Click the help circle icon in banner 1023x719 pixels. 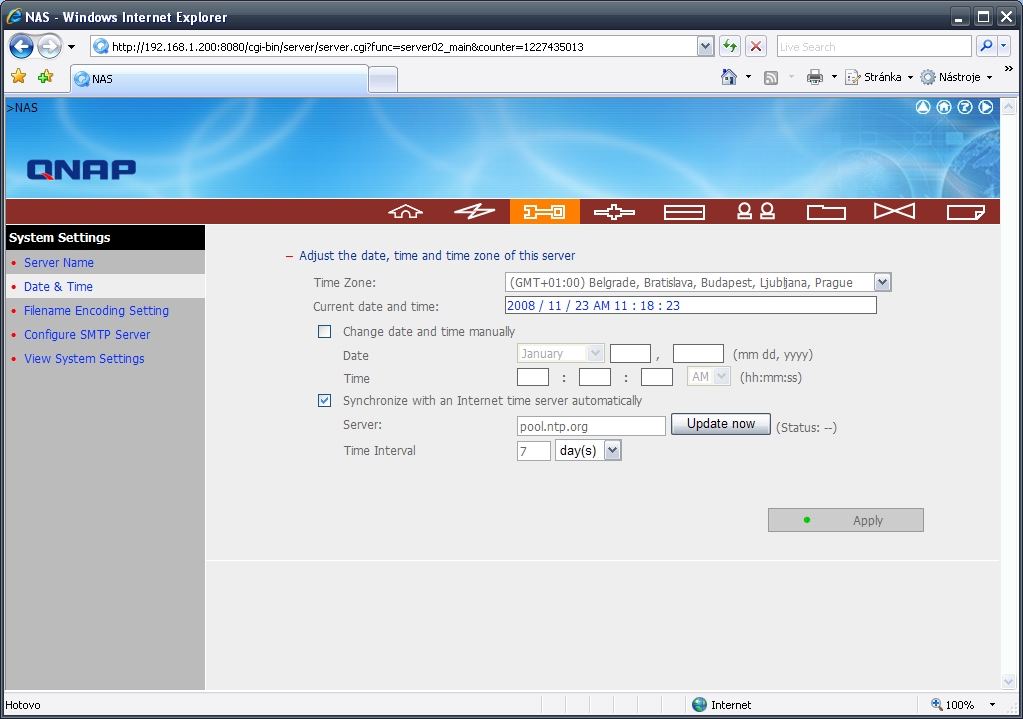[965, 107]
